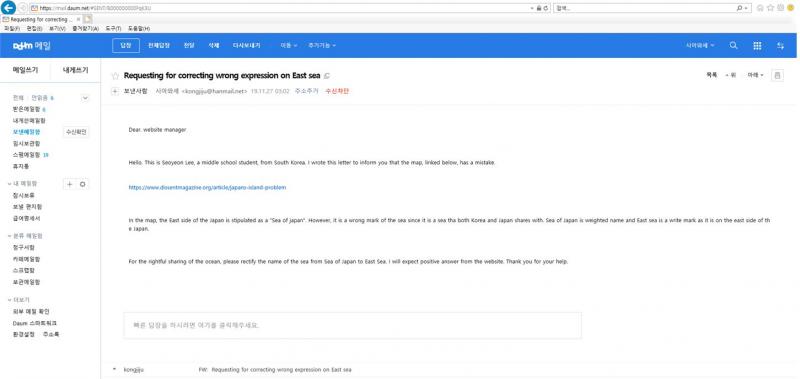Collapse the 내 메일함 section
800x379 pixels.
tap(10, 184)
